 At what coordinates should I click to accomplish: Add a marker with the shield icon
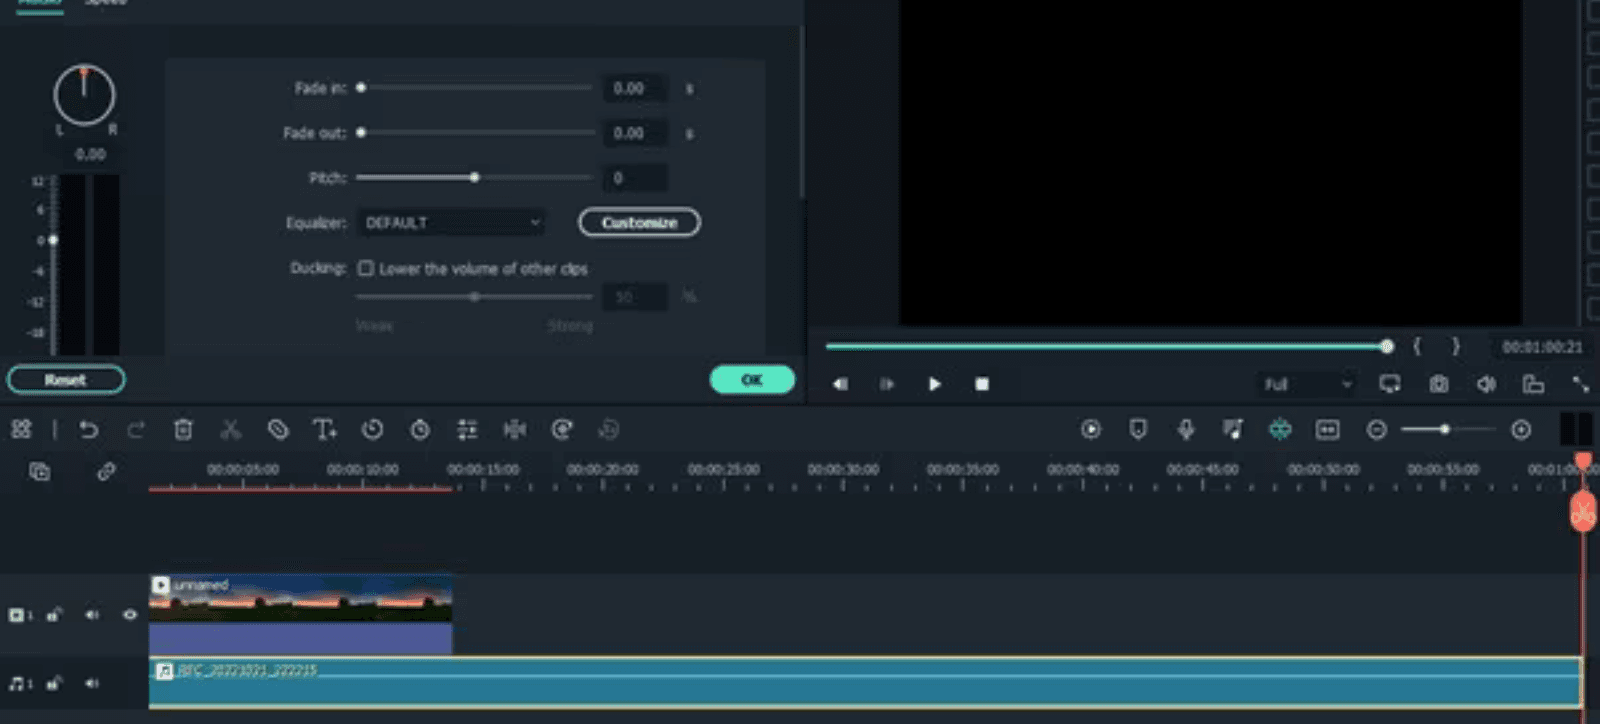1138,430
